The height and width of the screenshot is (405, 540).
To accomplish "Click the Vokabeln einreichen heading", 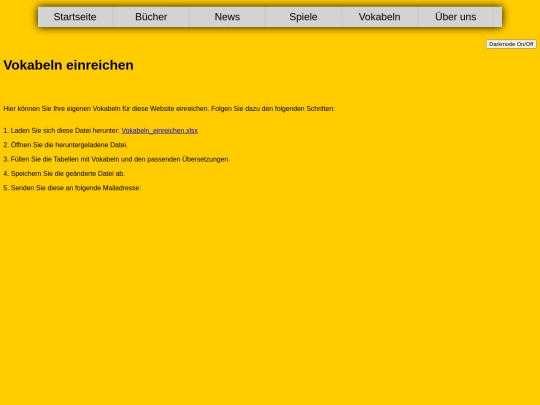I will point(69,65).
